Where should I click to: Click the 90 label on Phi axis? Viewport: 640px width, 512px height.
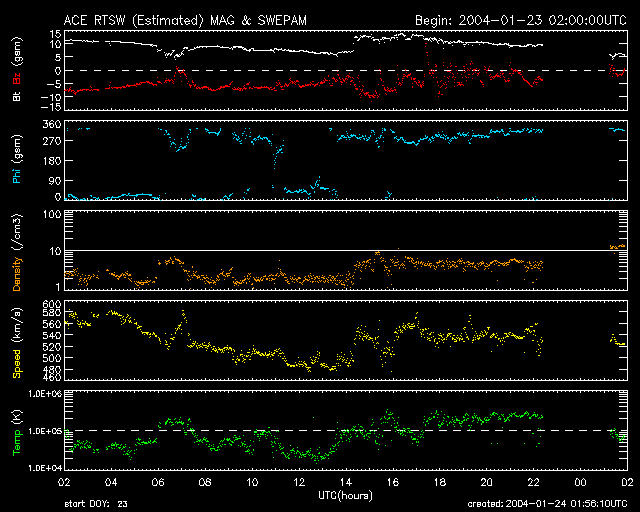click(x=55, y=180)
